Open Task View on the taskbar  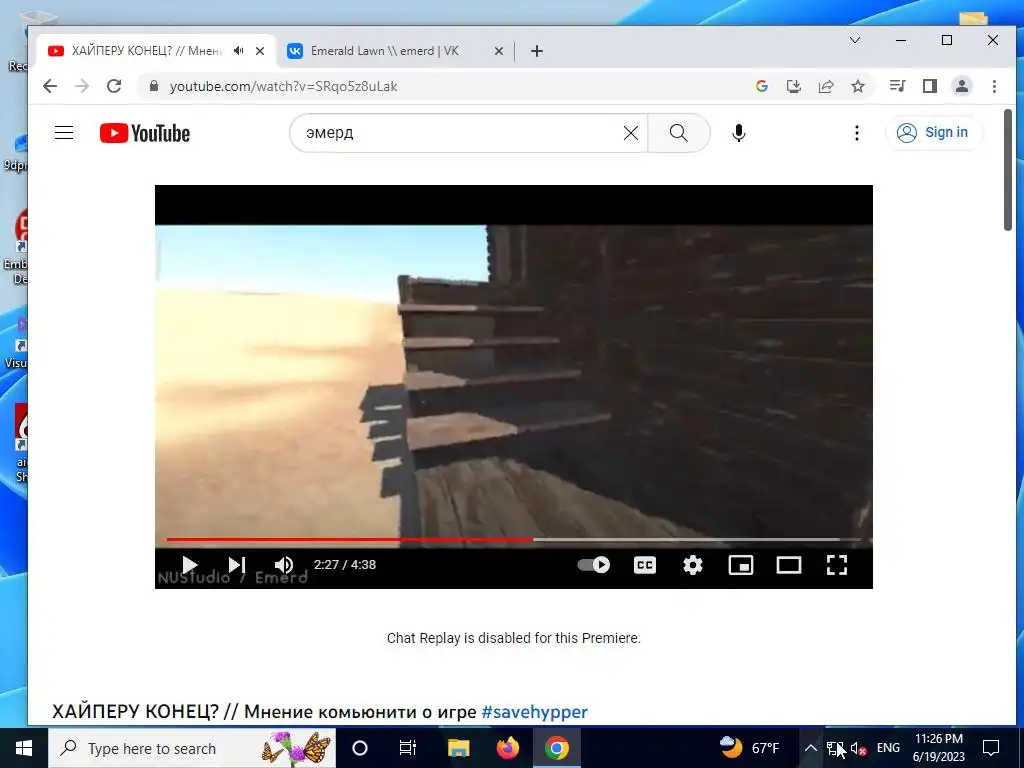click(x=408, y=748)
